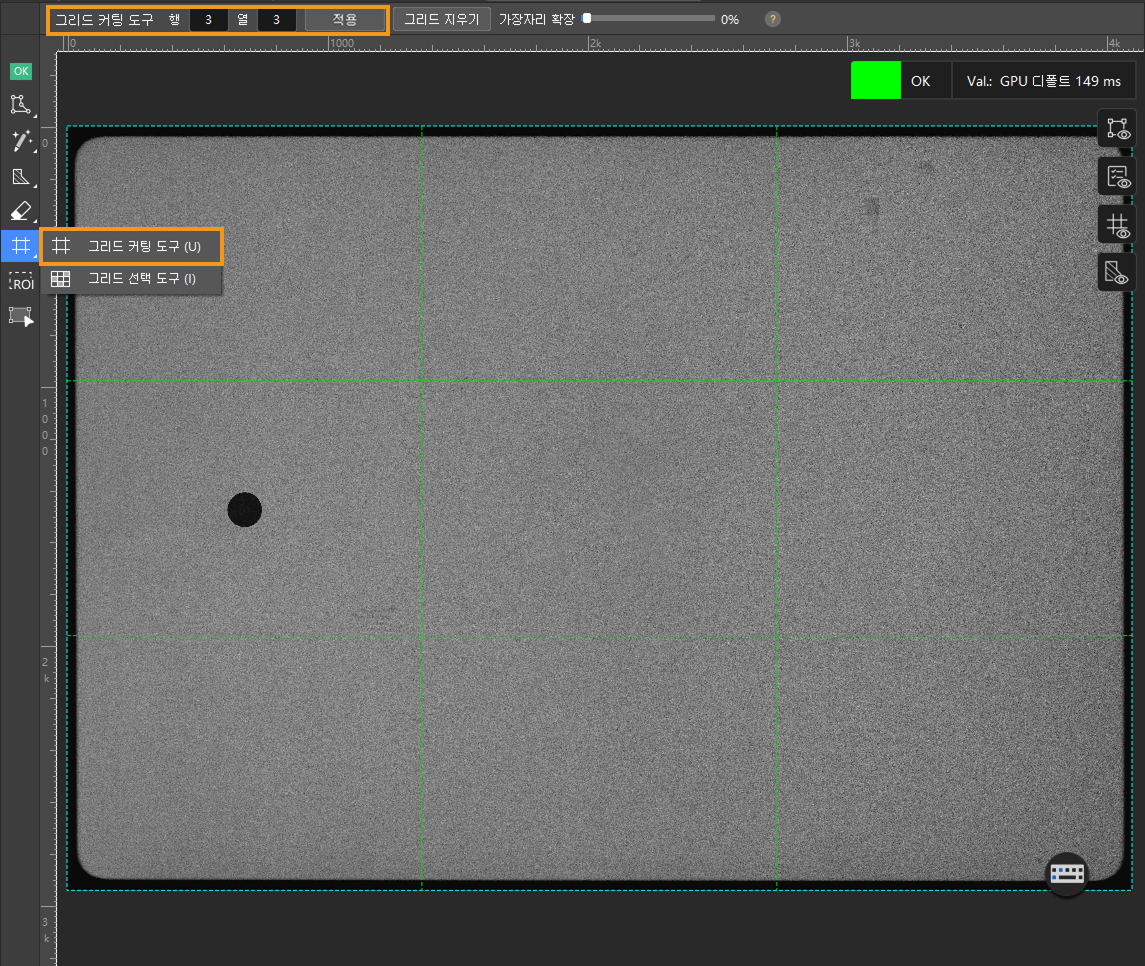
Task: Toggle checklist result visibility icon
Action: [x=1117, y=177]
